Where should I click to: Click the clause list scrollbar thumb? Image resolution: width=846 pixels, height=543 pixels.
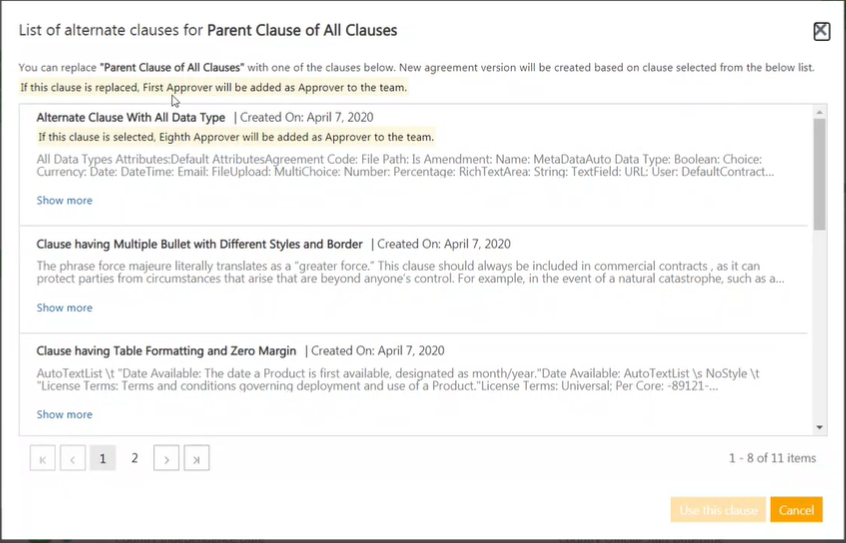820,175
